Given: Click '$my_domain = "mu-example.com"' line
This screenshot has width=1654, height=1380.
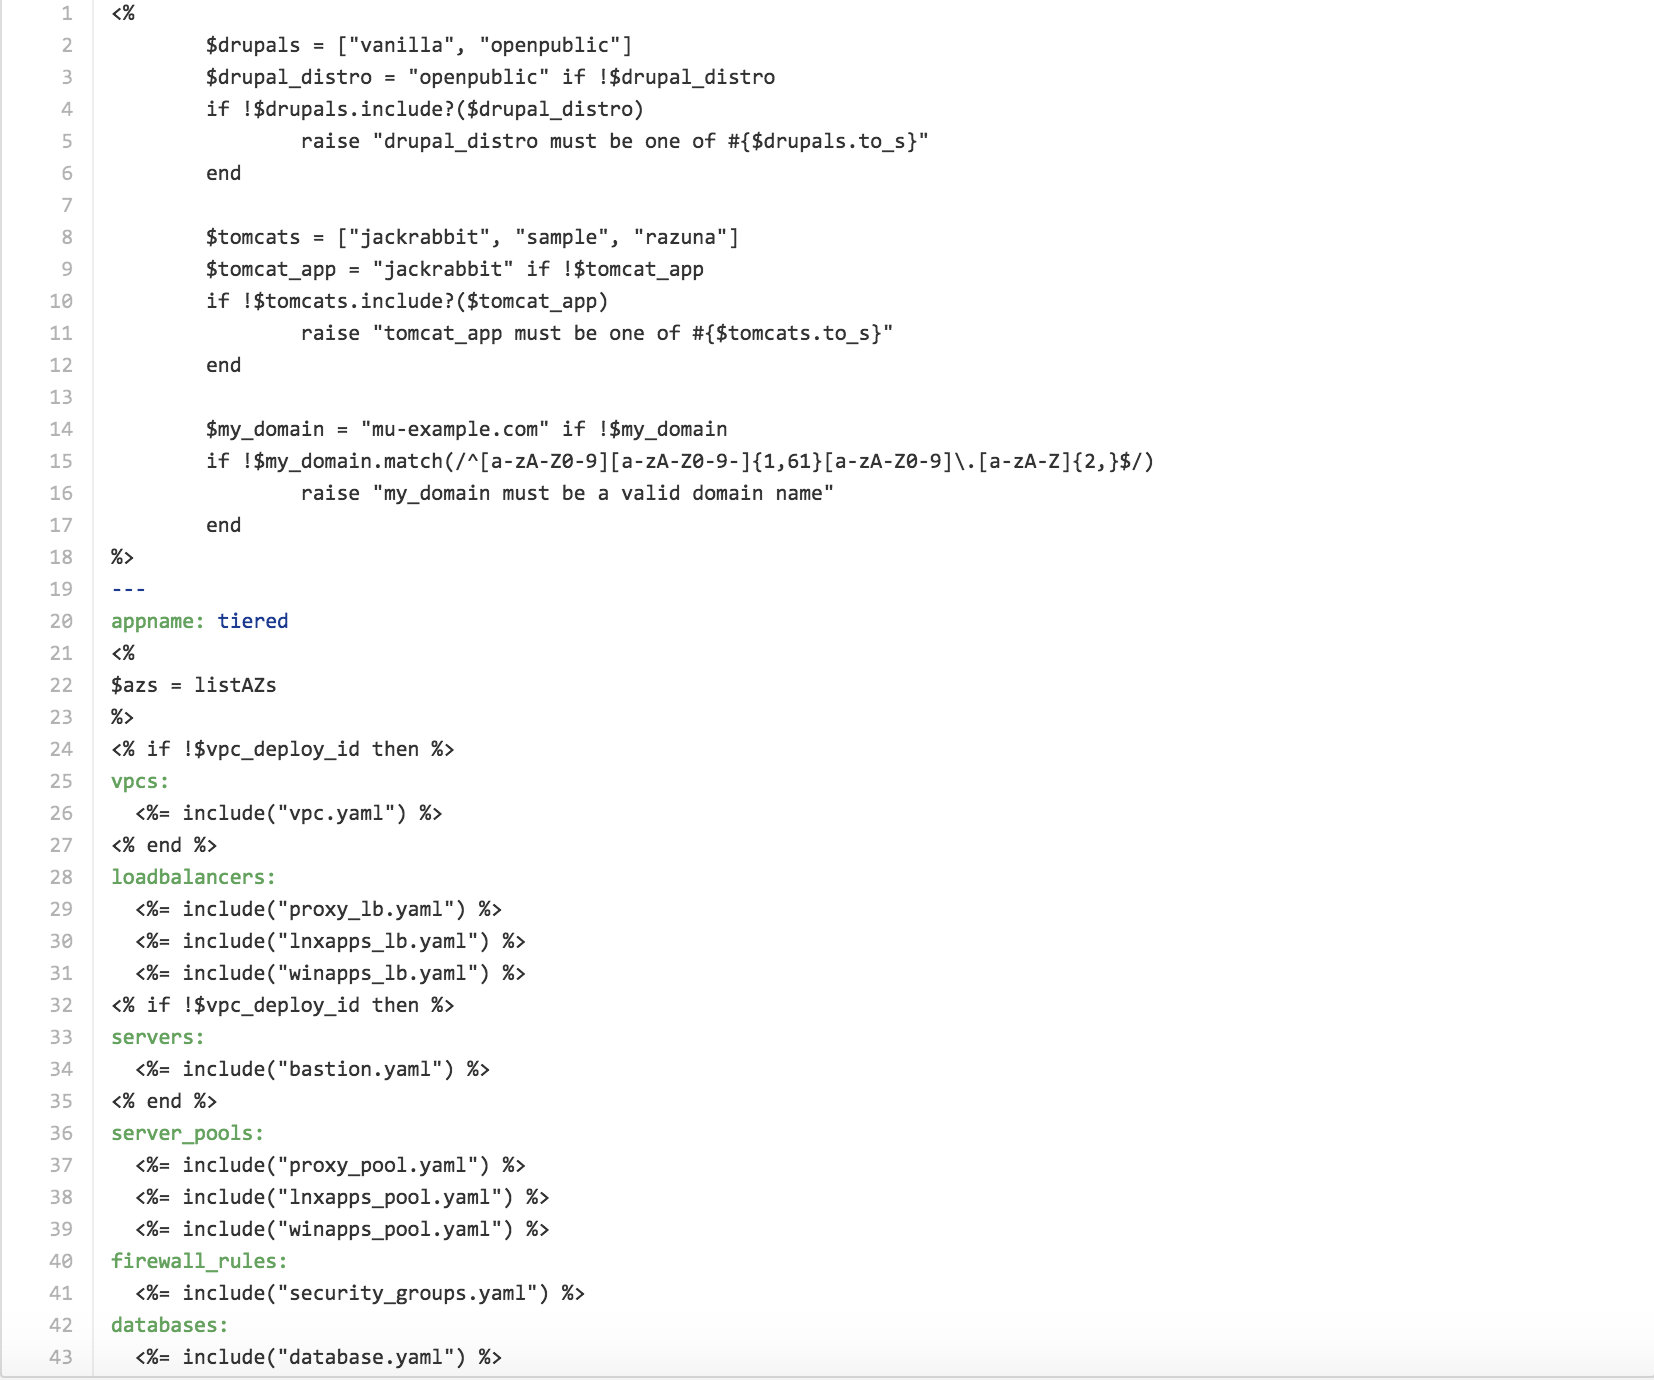Looking at the screenshot, I should 466,429.
